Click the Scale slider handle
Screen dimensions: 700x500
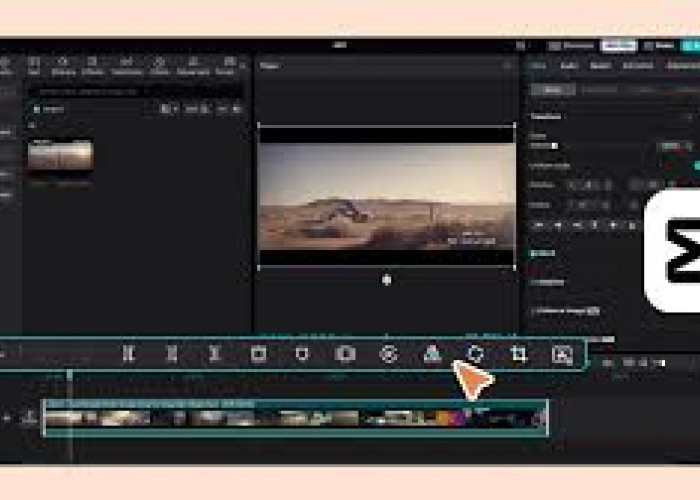pos(555,146)
